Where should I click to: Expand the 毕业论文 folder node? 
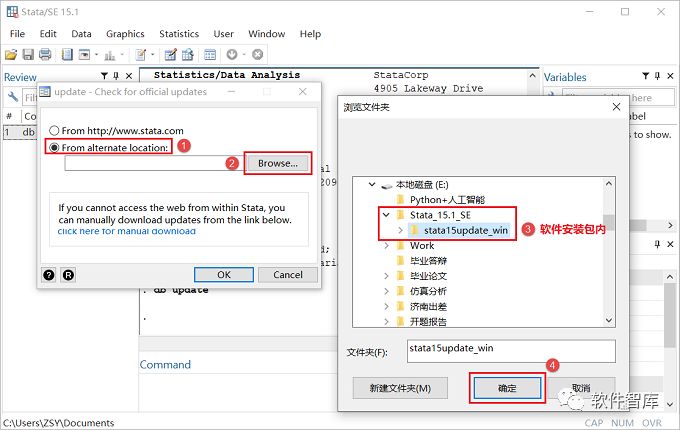[386, 276]
